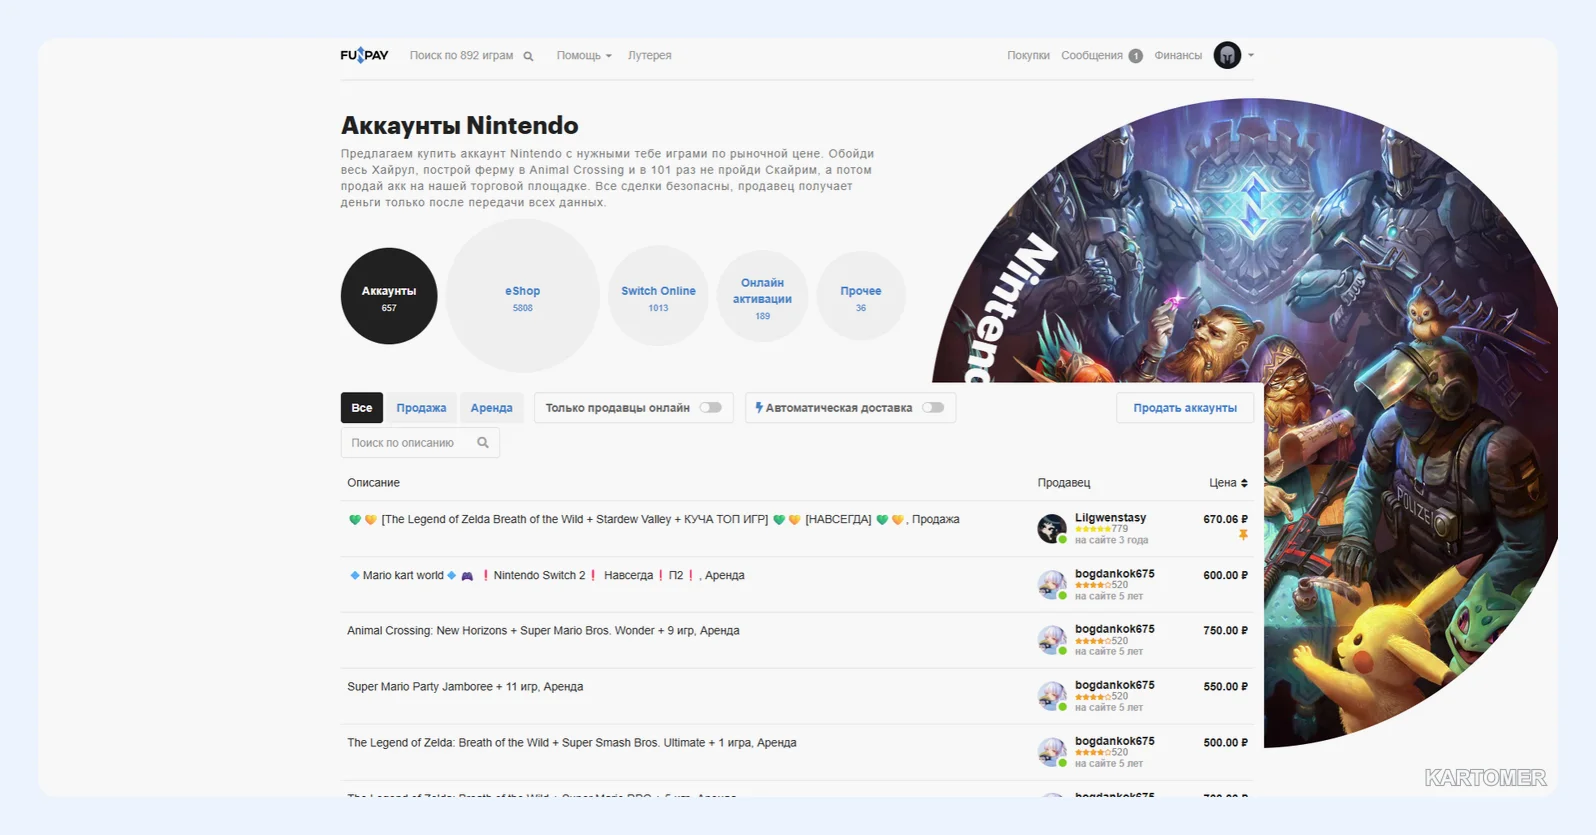This screenshot has height=835, width=1596.
Task: Open the 'Switch Online' category circle
Action: pos(658,296)
